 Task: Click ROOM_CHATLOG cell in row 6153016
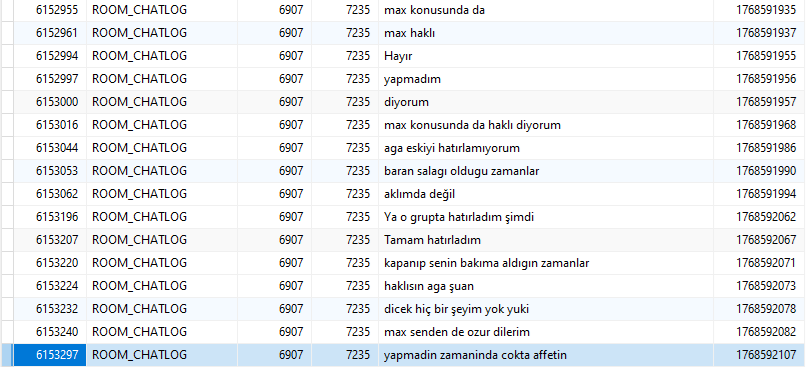(162, 125)
